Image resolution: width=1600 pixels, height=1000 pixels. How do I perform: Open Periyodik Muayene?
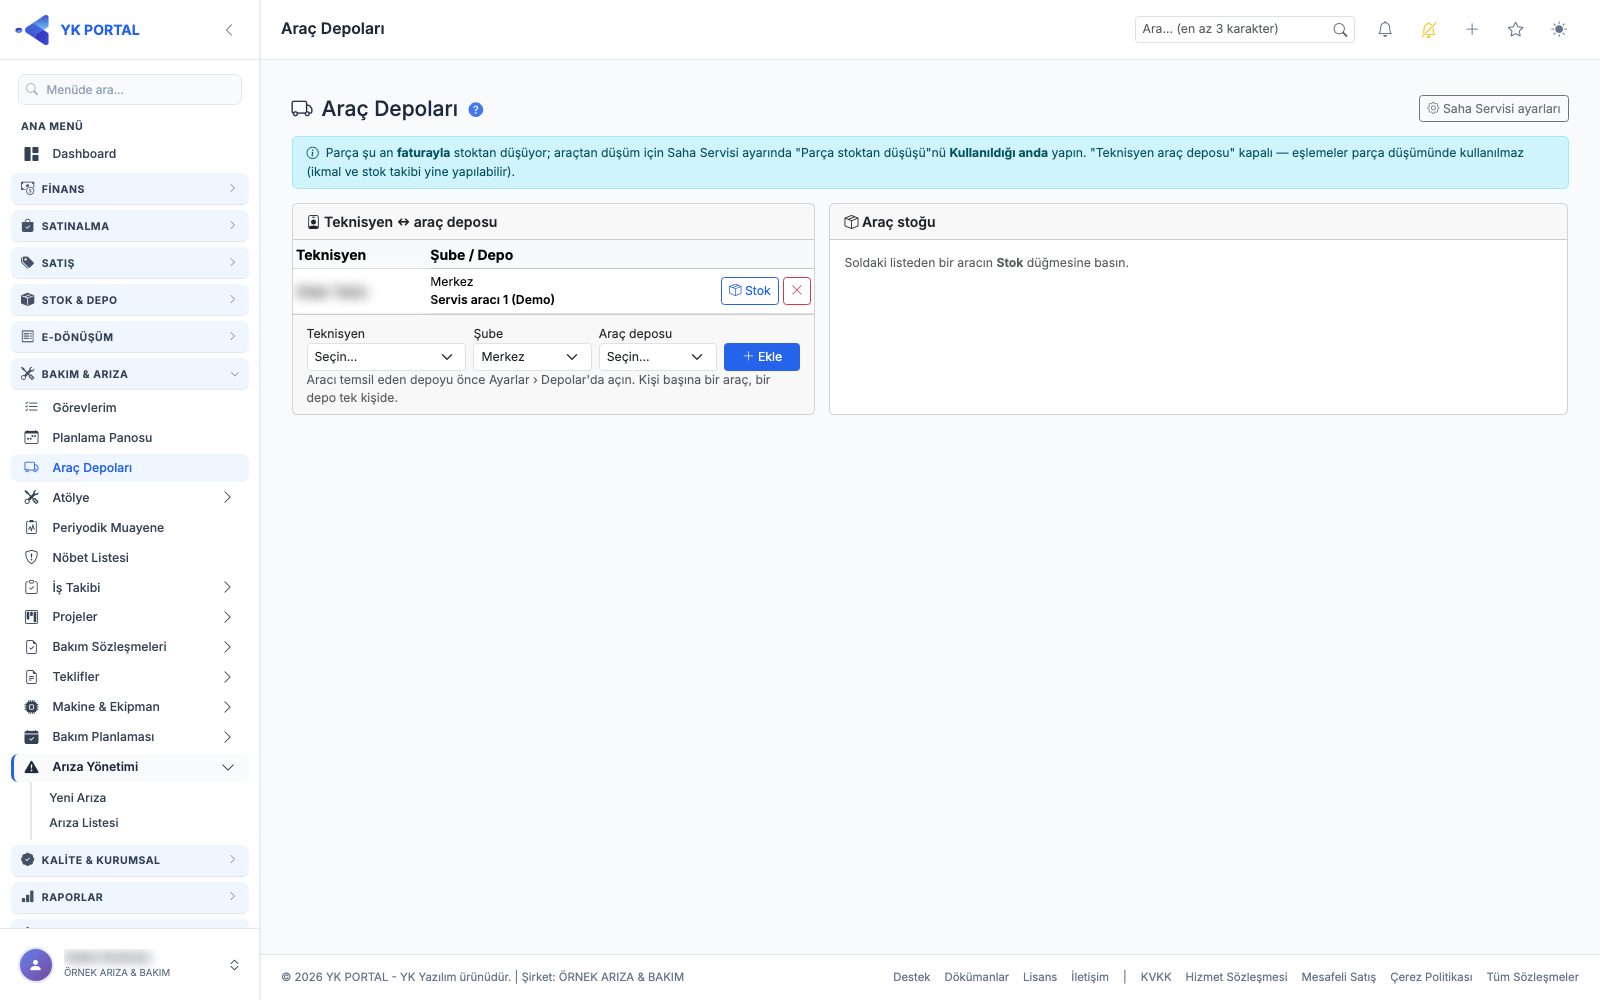(130, 528)
